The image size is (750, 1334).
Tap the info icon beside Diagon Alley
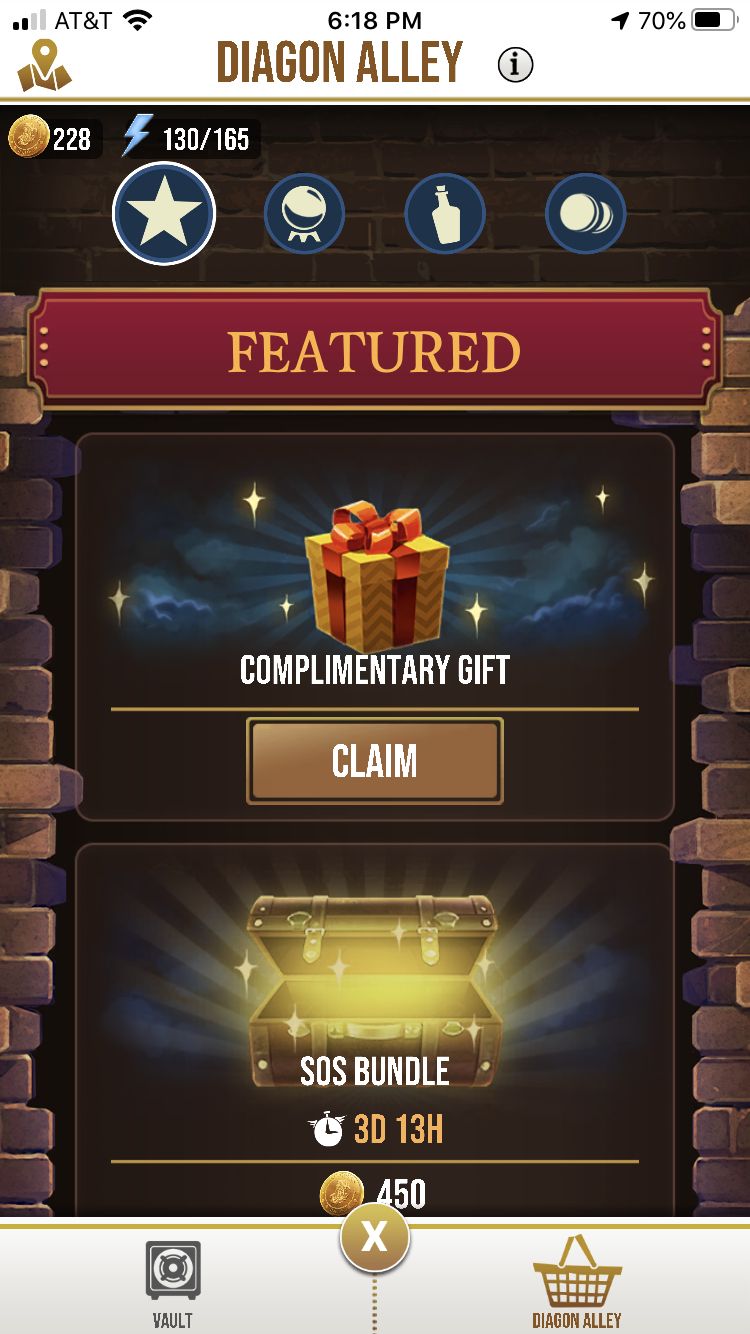[x=515, y=65]
